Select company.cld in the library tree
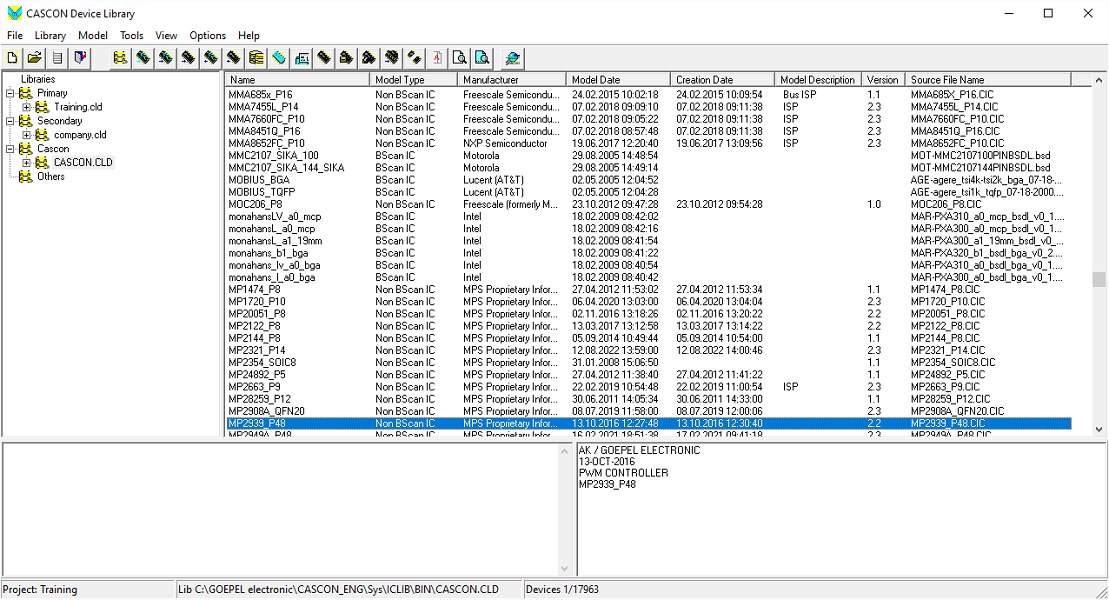 80,134
